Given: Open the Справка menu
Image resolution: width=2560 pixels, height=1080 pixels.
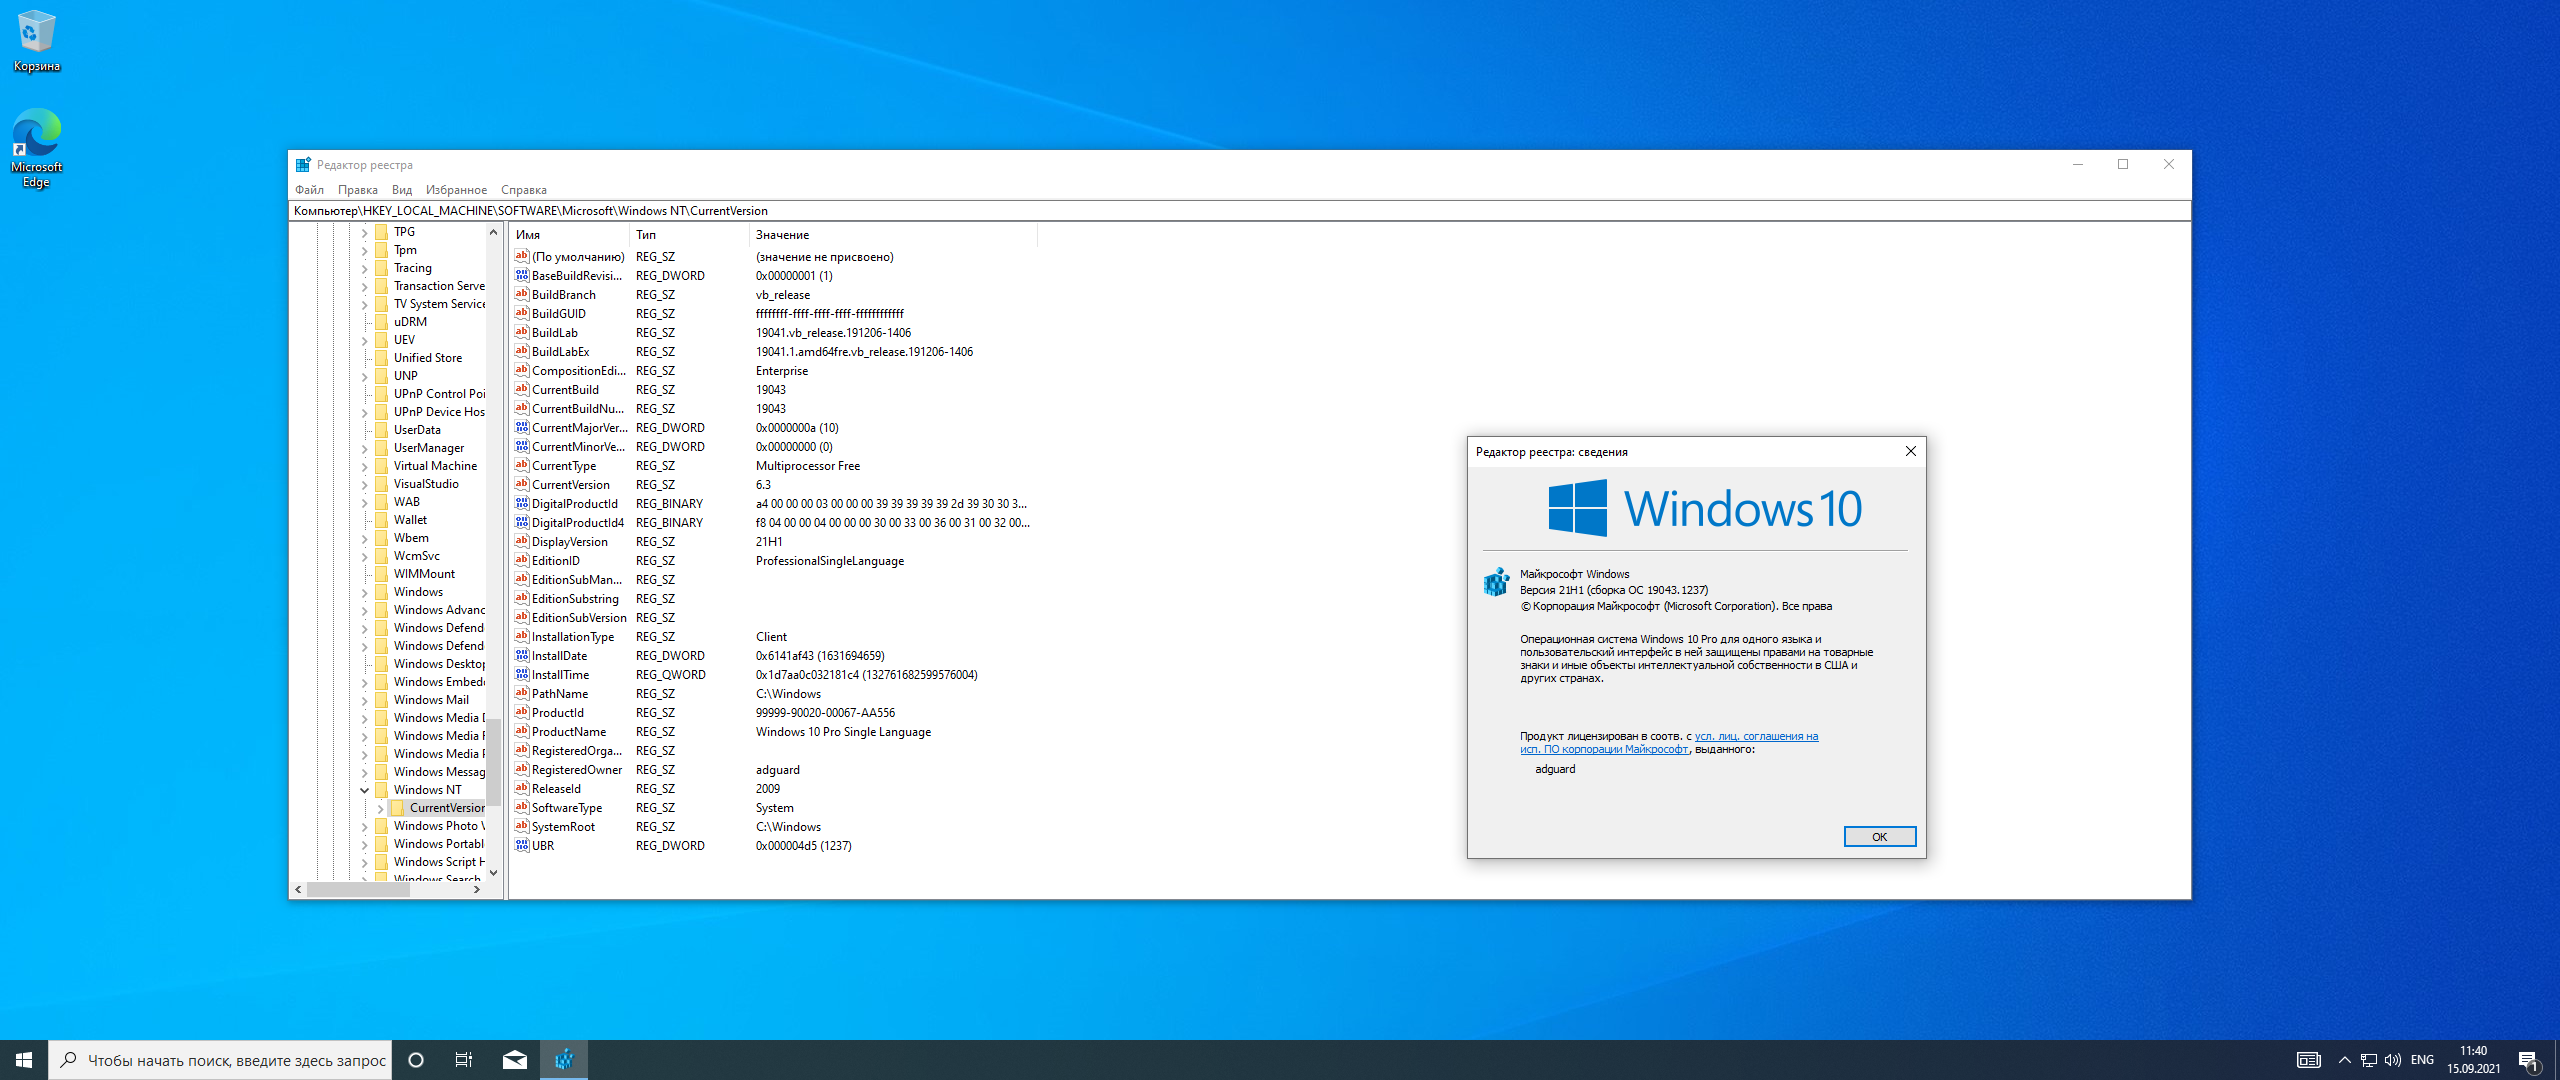Looking at the screenshot, I should pyautogui.click(x=524, y=190).
